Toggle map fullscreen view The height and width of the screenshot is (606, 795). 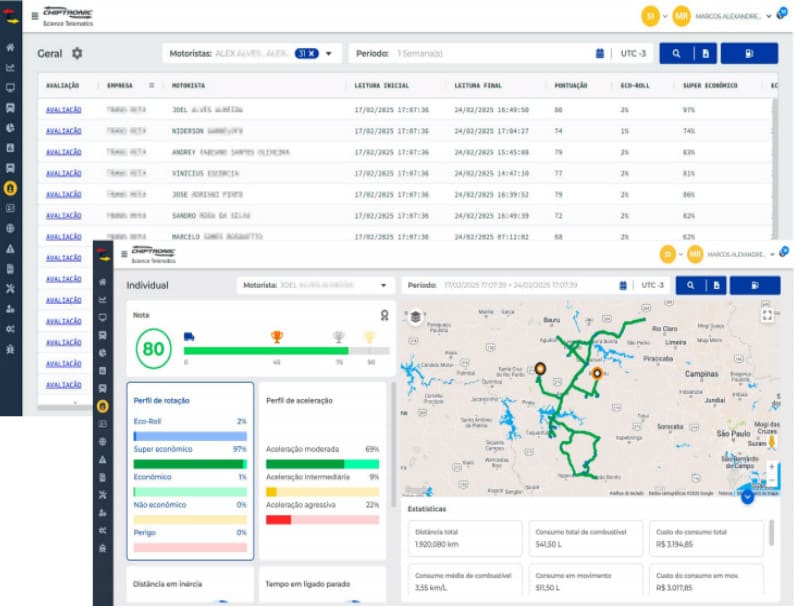coord(767,315)
